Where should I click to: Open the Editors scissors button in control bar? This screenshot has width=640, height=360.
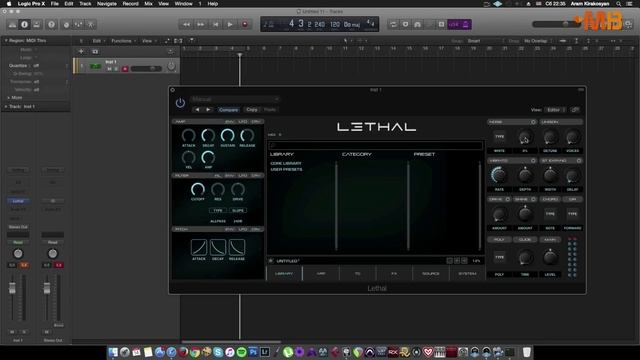91,24
